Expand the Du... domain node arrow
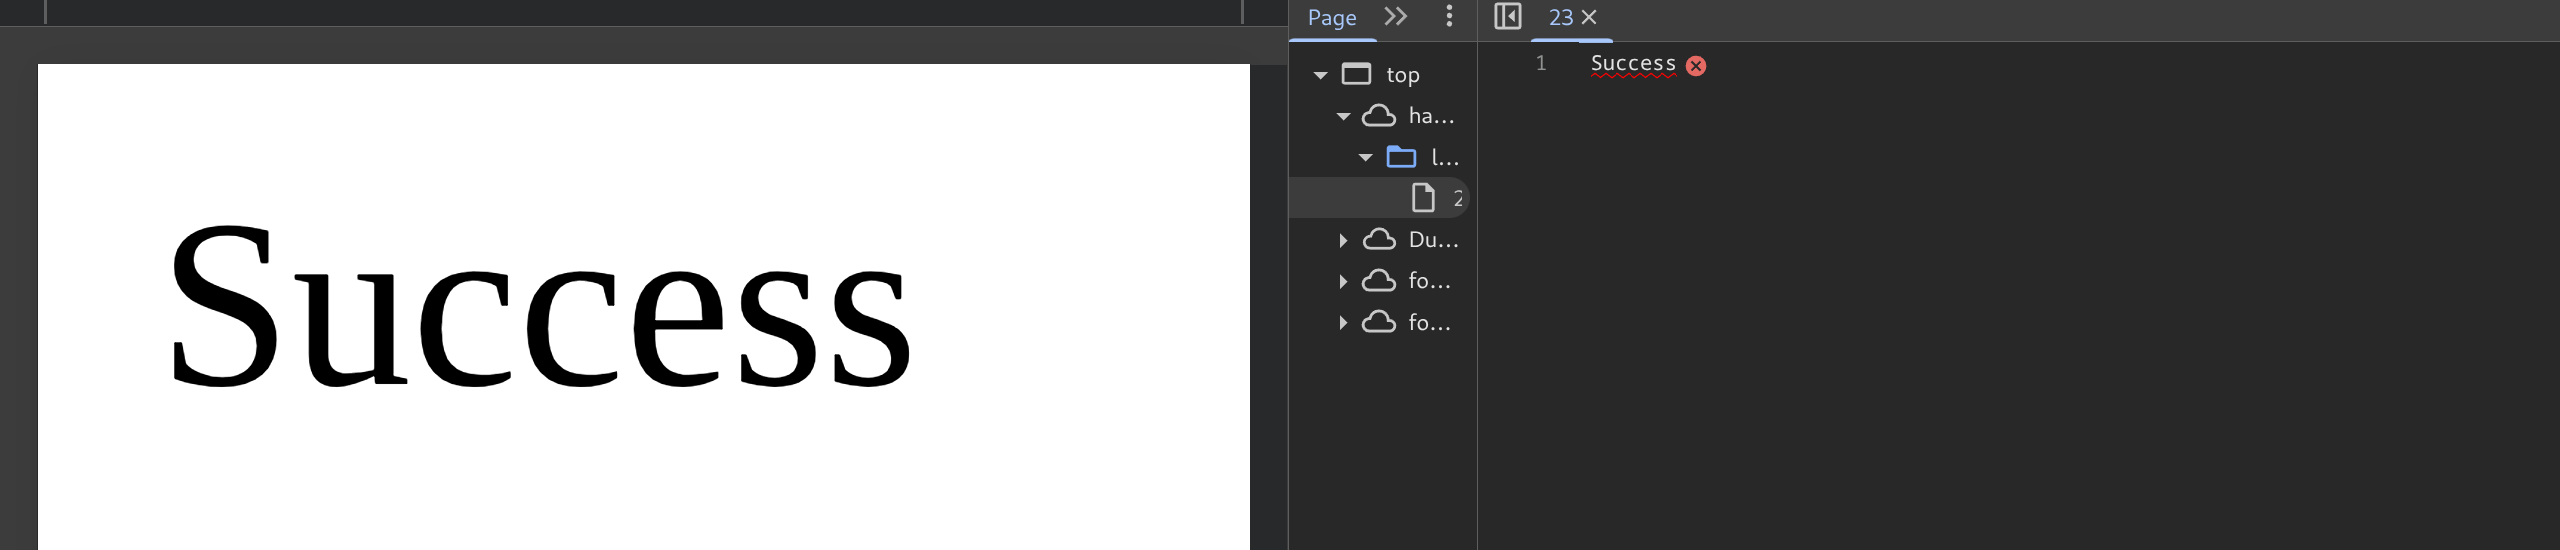This screenshot has width=2560, height=550. (x=1343, y=241)
